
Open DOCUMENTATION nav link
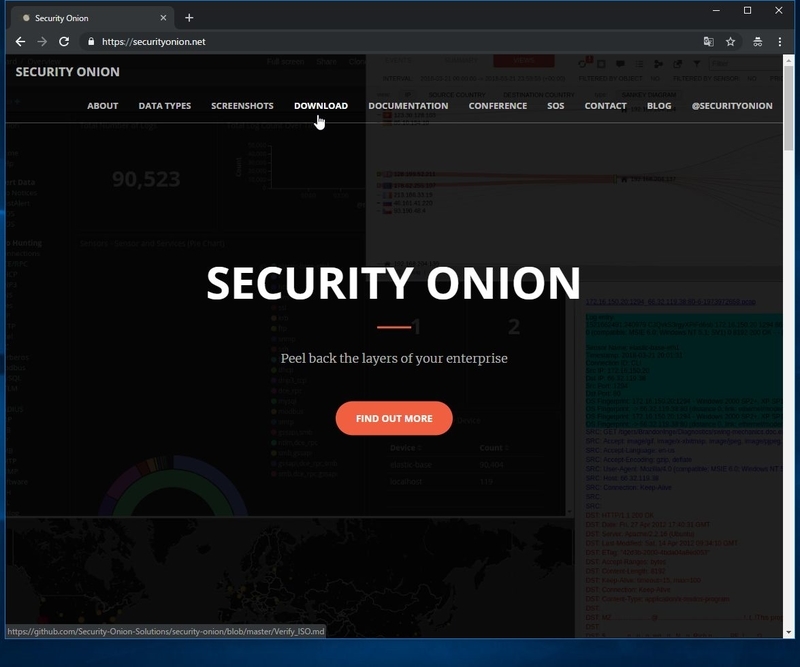[x=408, y=106]
